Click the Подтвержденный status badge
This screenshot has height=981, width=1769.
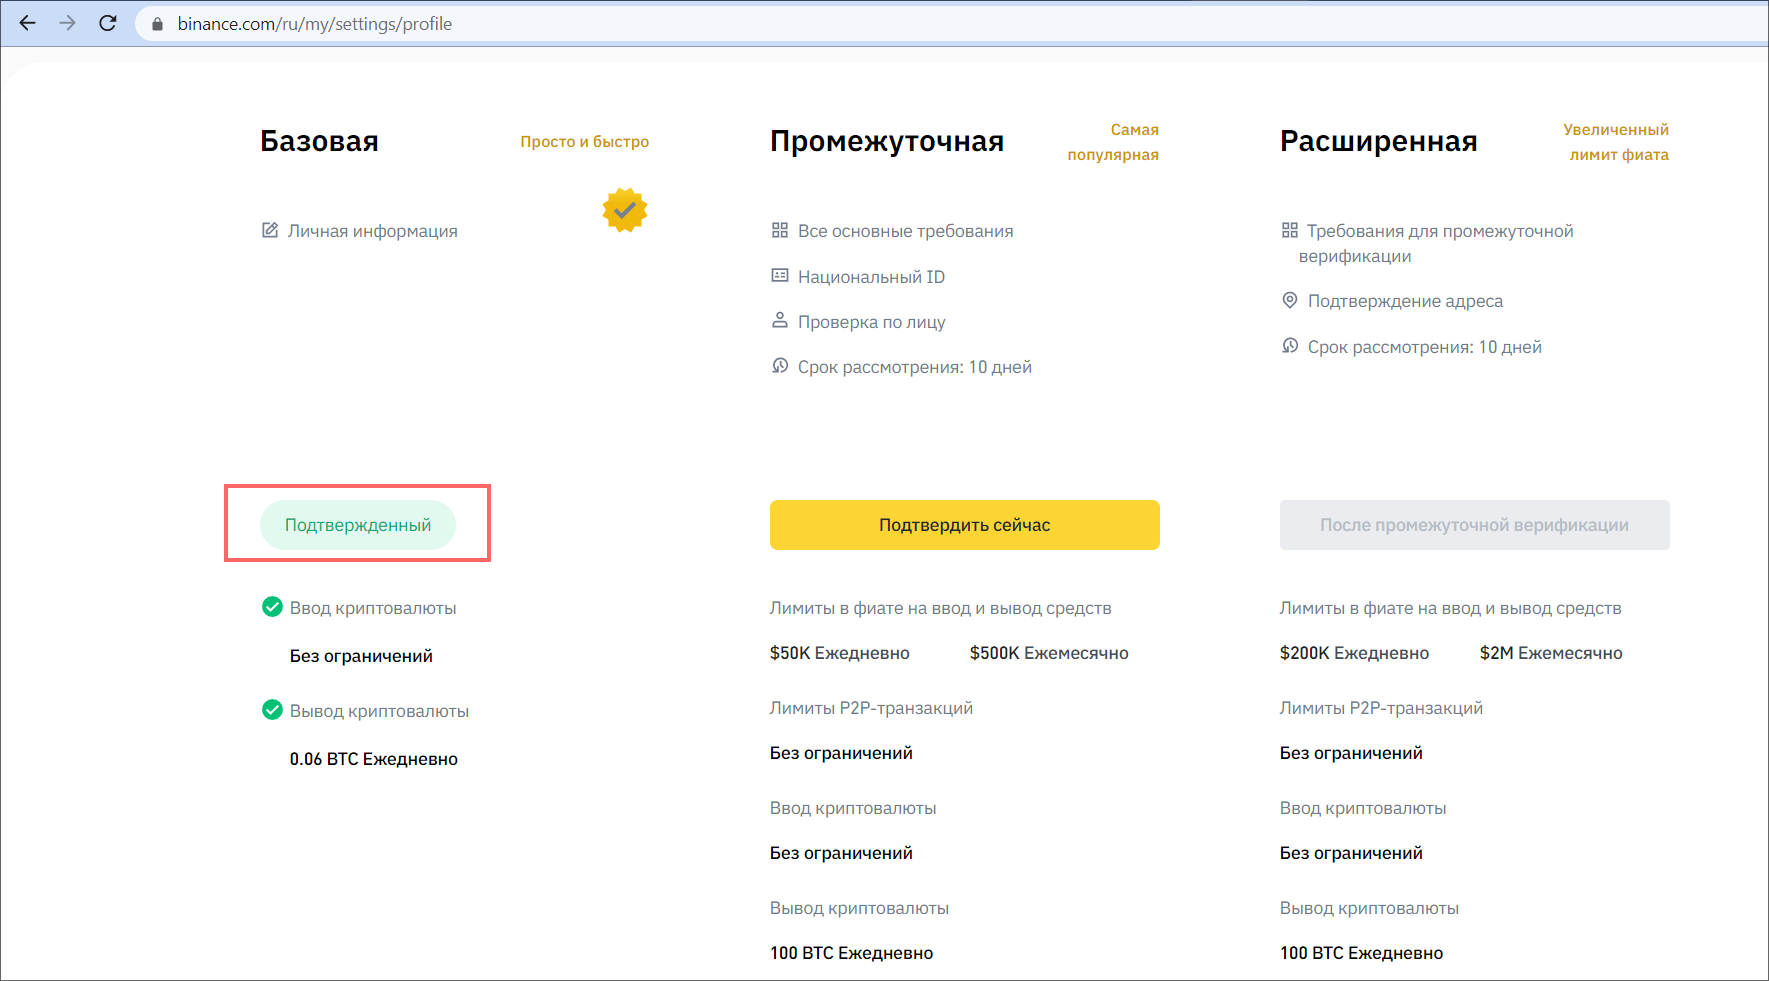358,525
